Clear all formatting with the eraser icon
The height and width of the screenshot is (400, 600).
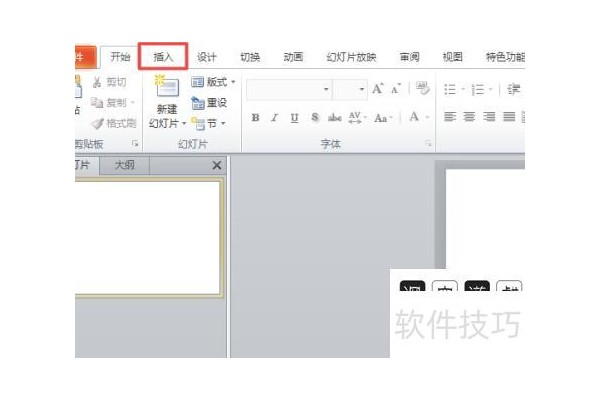422,88
